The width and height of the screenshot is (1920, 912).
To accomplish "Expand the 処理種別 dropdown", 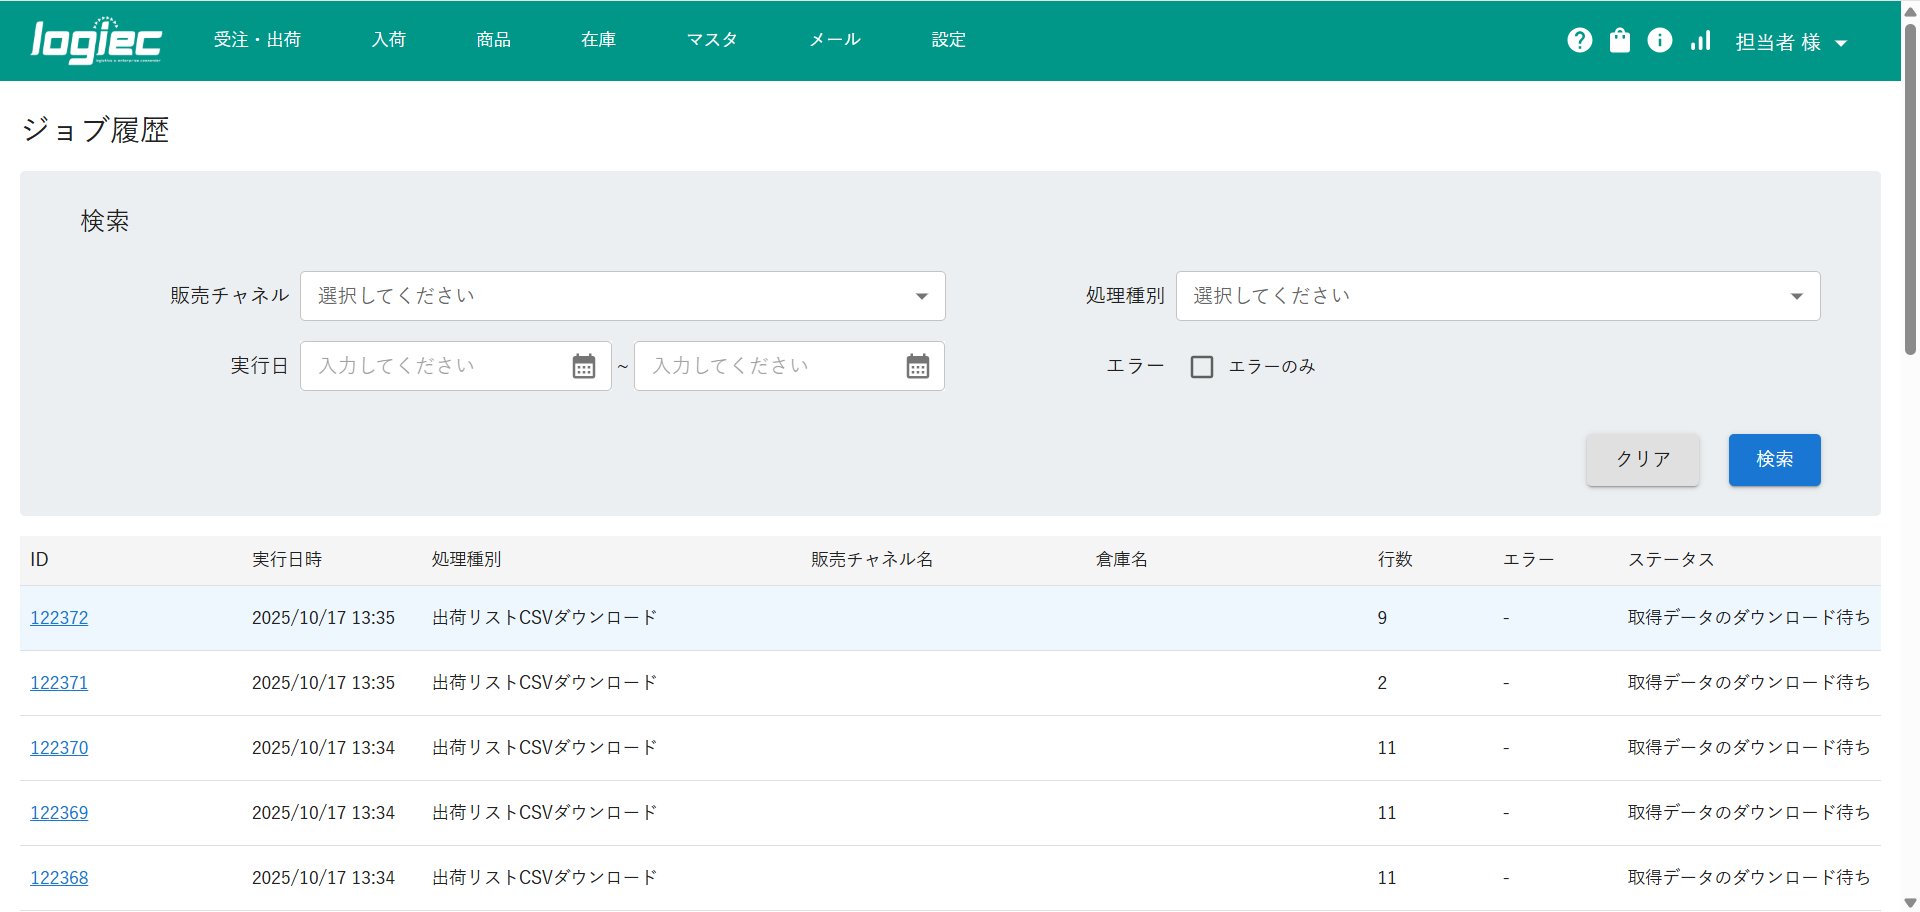I will (x=1497, y=296).
